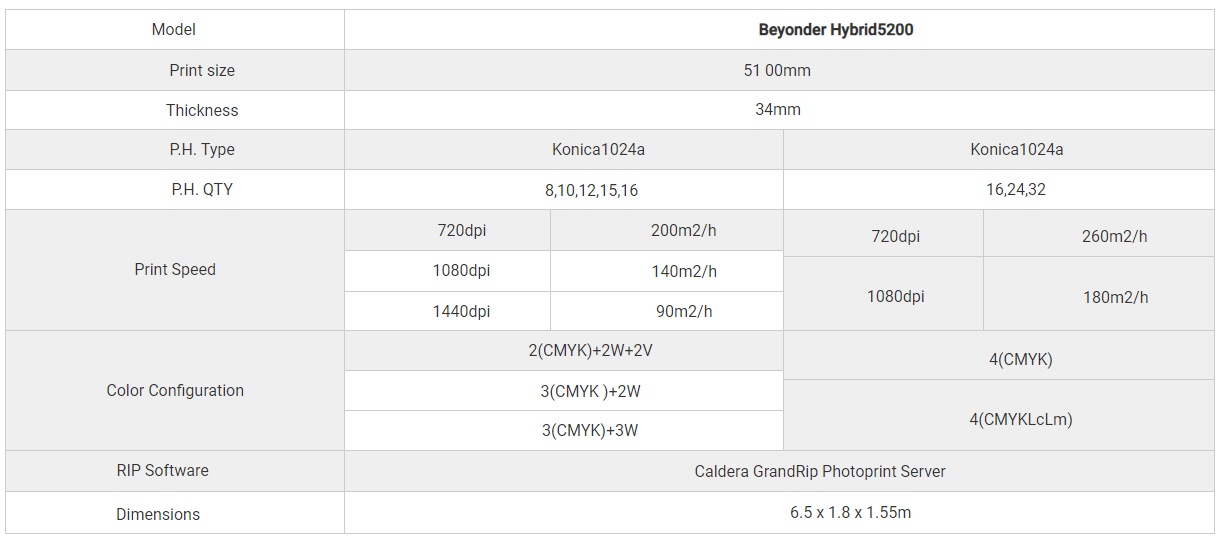Select the 'Print Speed' row label
Screen dimensions: 1217x540
[x=174, y=270]
